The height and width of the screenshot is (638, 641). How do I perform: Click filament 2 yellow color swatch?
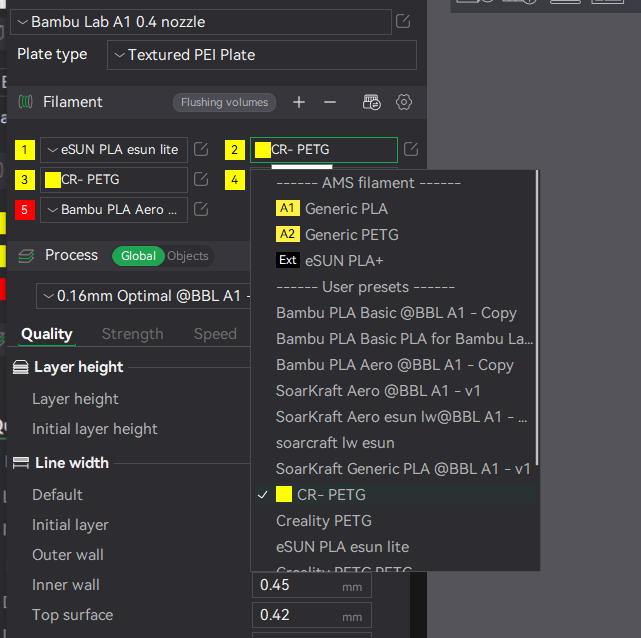tap(235, 150)
